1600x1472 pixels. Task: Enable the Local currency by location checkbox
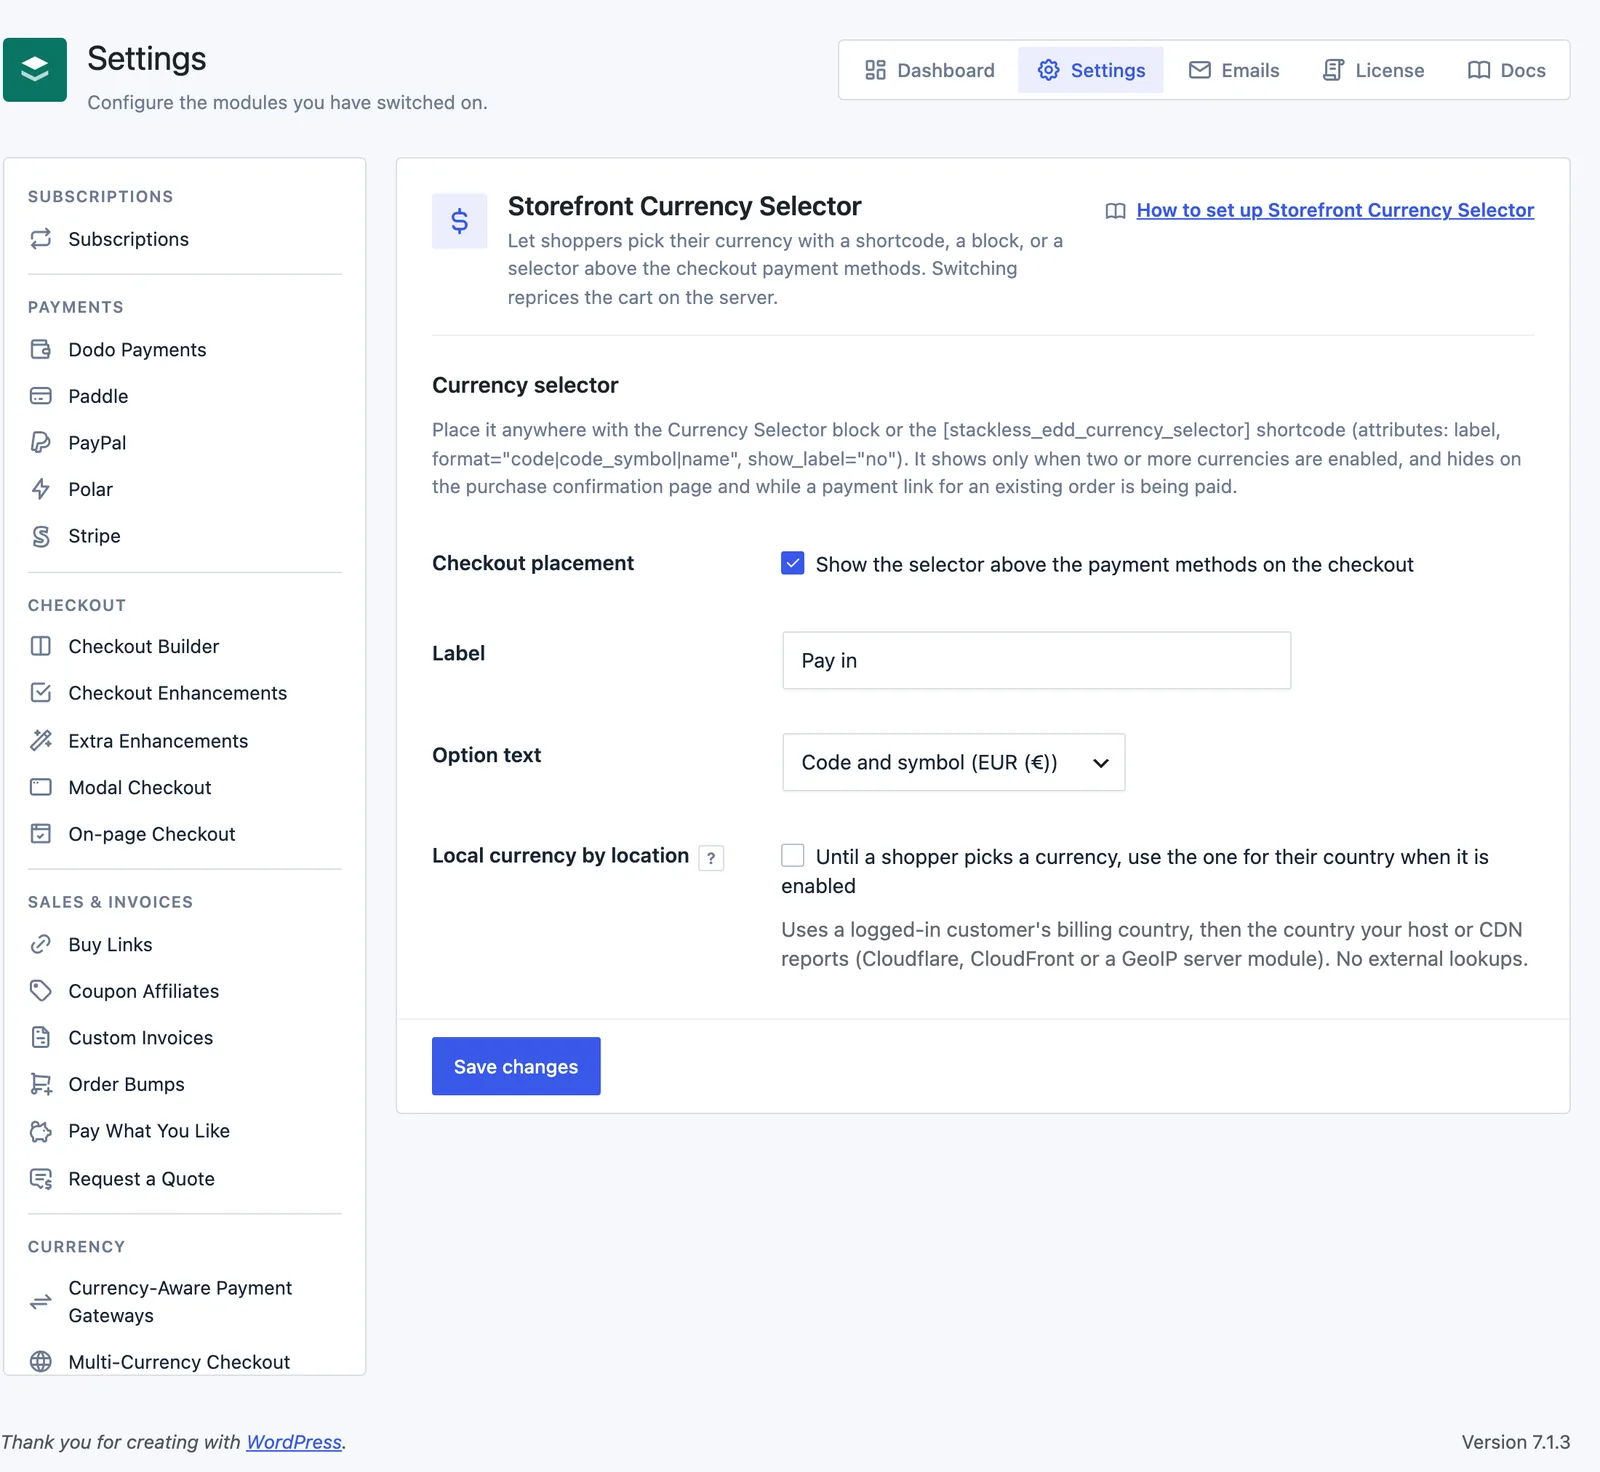(x=793, y=856)
